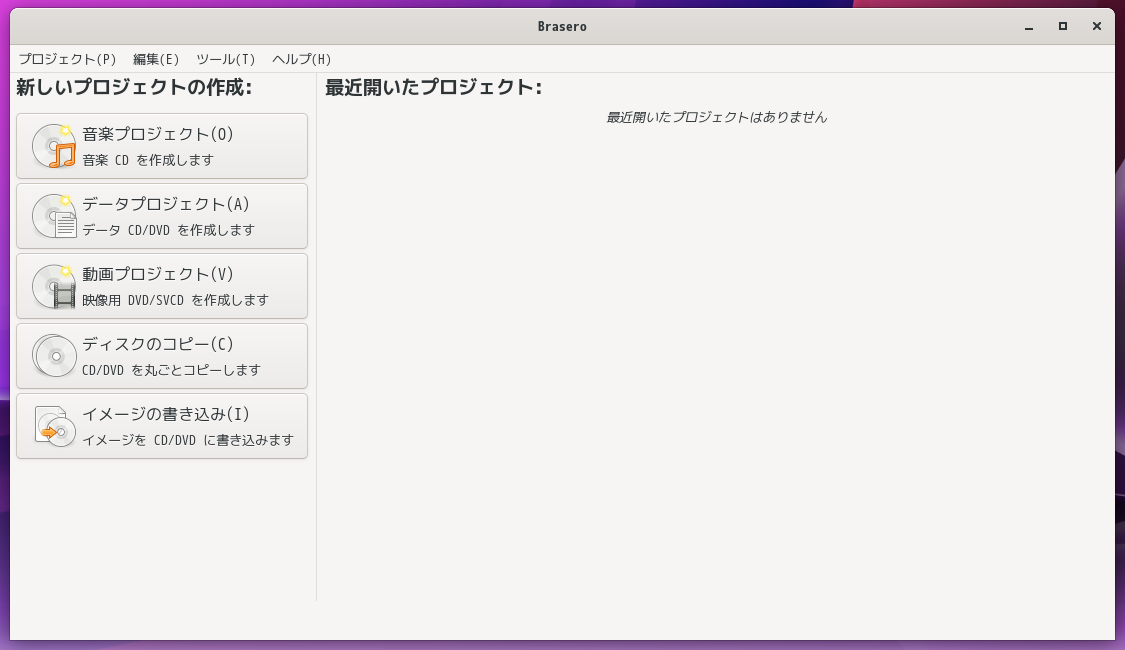Viewport: 1125px width, 650px height.
Task: Click the イメージを CD/DVD に書き込みます description
Action: click(188, 440)
